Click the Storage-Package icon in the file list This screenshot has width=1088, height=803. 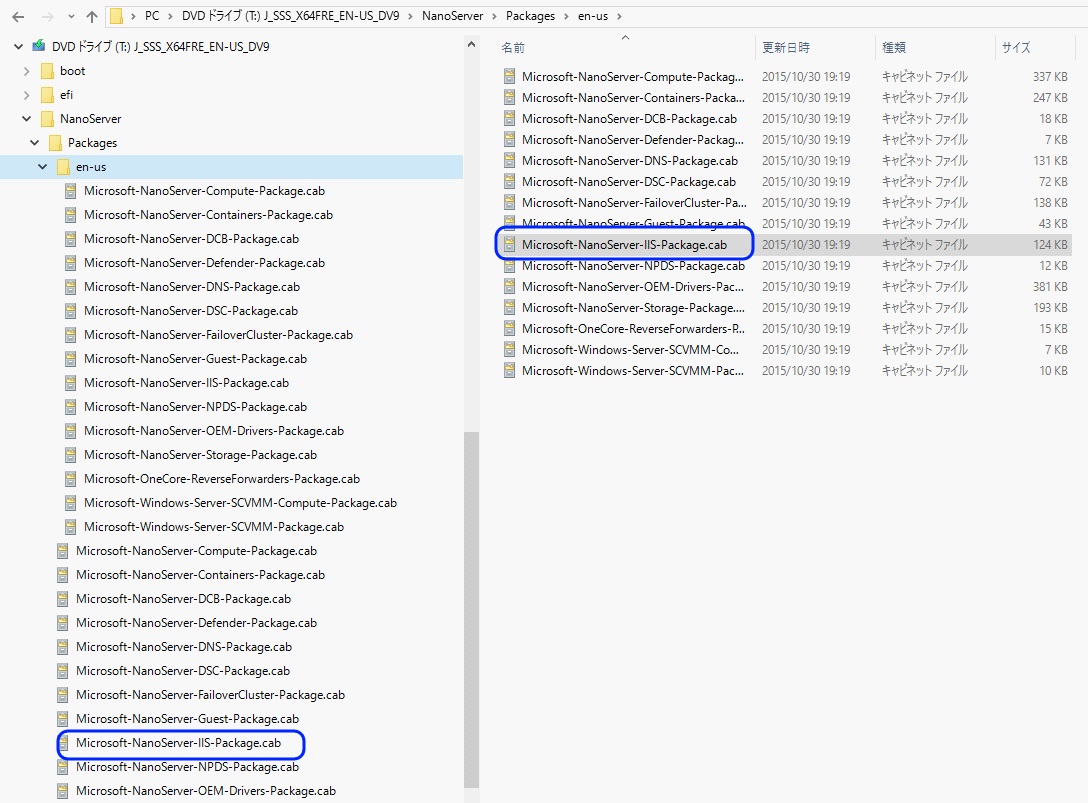509,307
